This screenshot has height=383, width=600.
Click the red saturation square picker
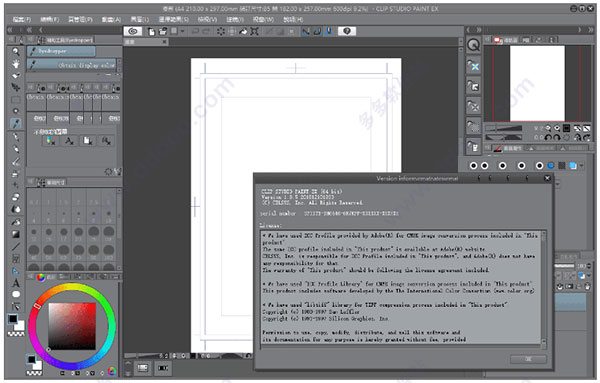click(72, 326)
